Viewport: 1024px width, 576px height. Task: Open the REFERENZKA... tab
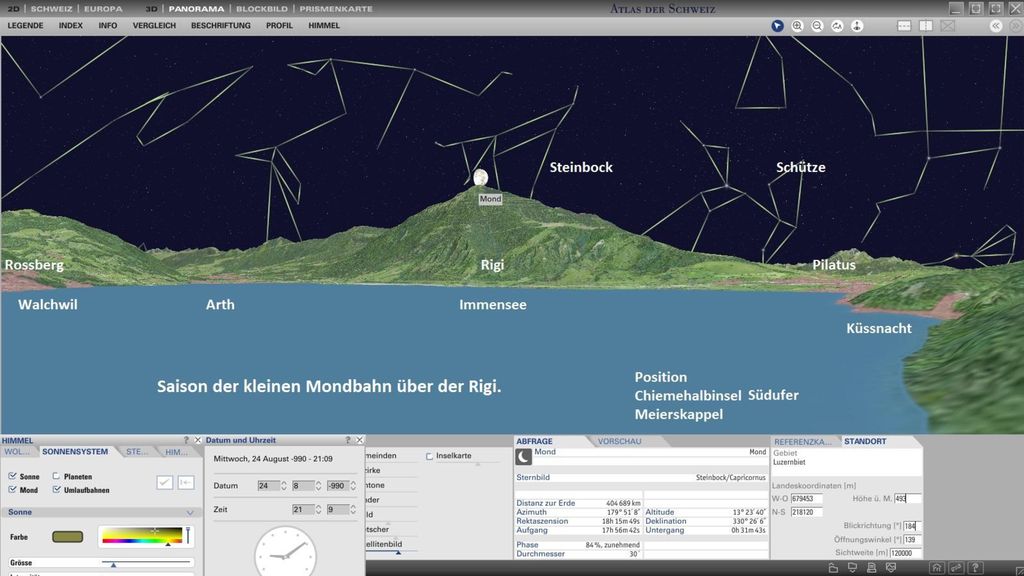803,442
